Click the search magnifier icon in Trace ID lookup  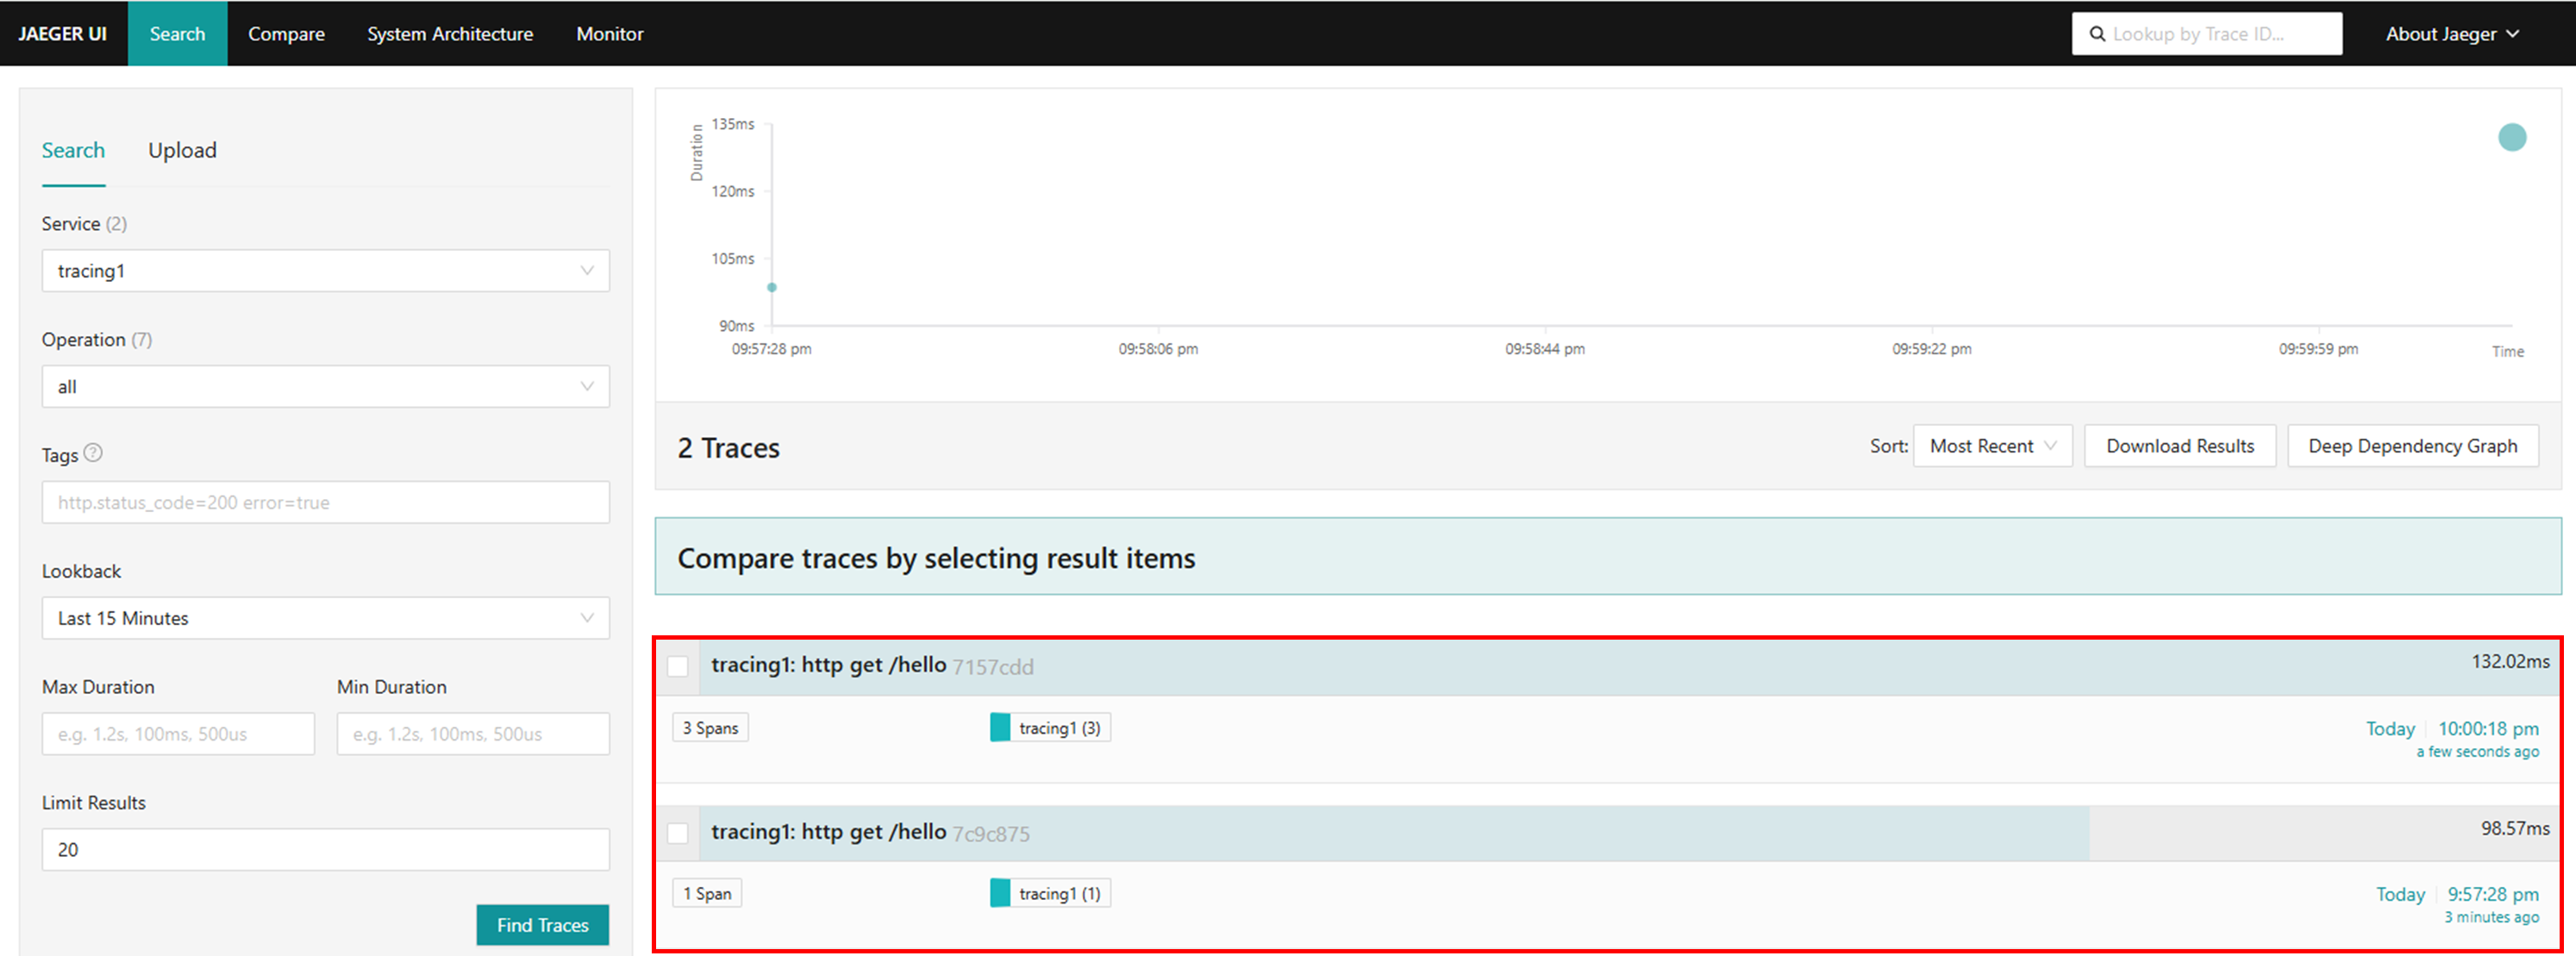(2097, 34)
